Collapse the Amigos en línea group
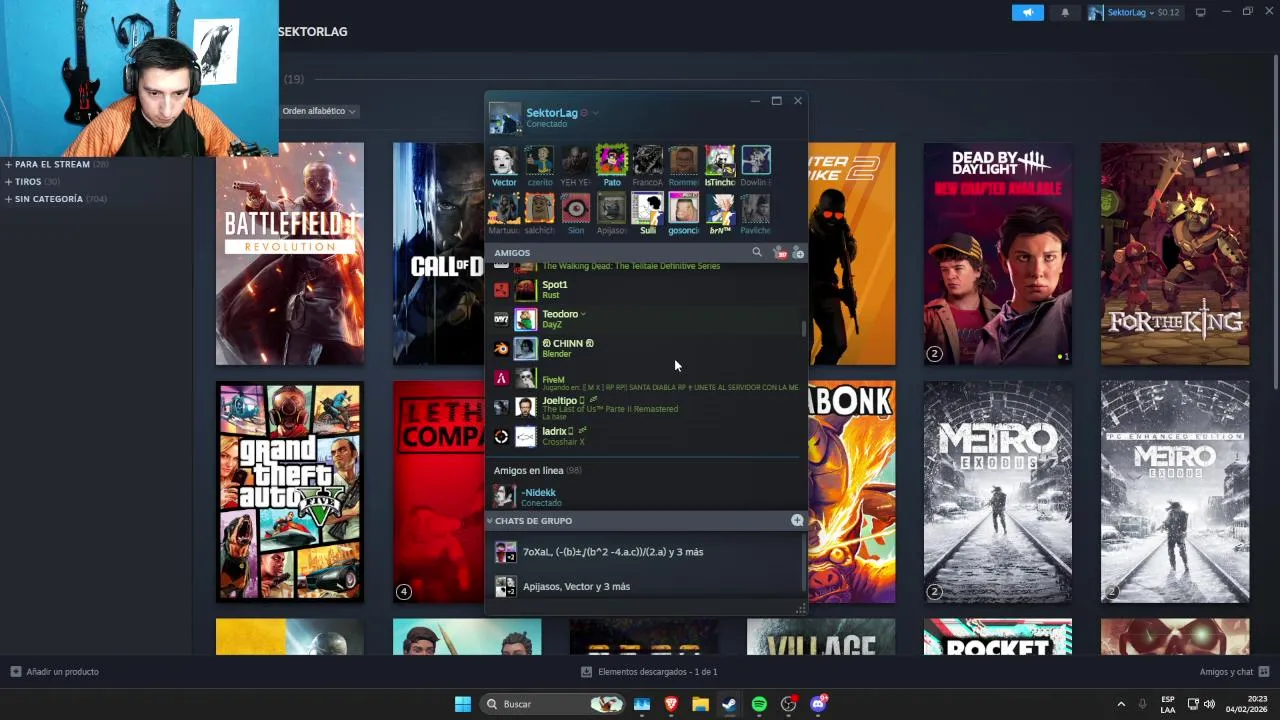The image size is (1280, 720). [x=537, y=470]
